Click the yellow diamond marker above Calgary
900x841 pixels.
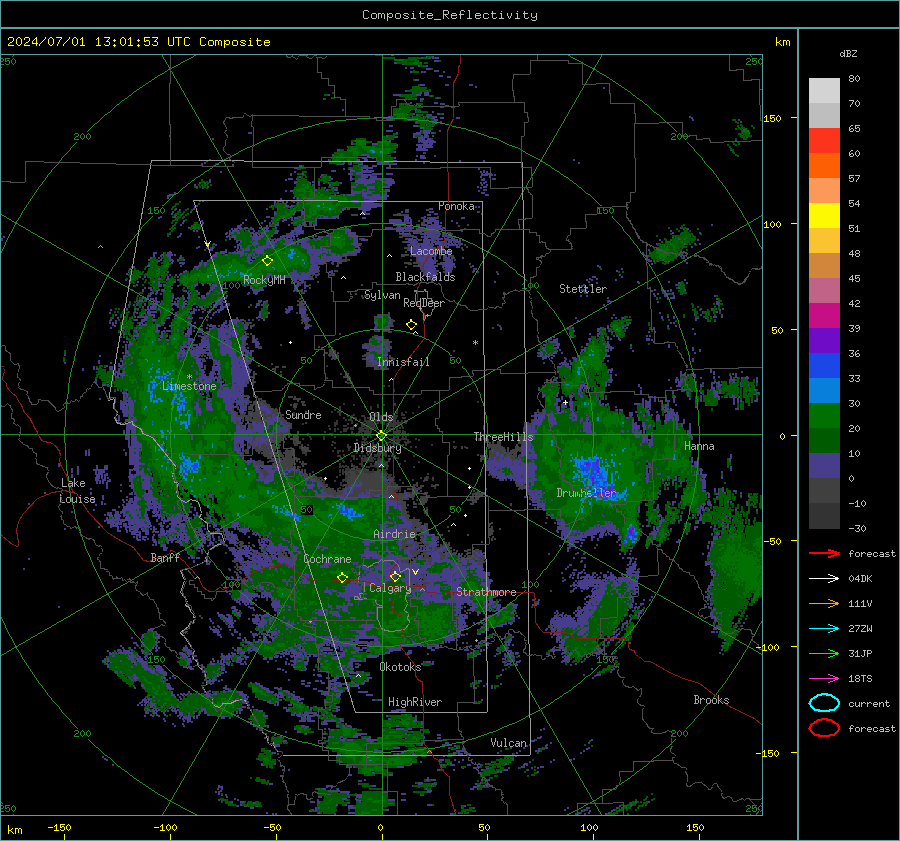pos(395,576)
